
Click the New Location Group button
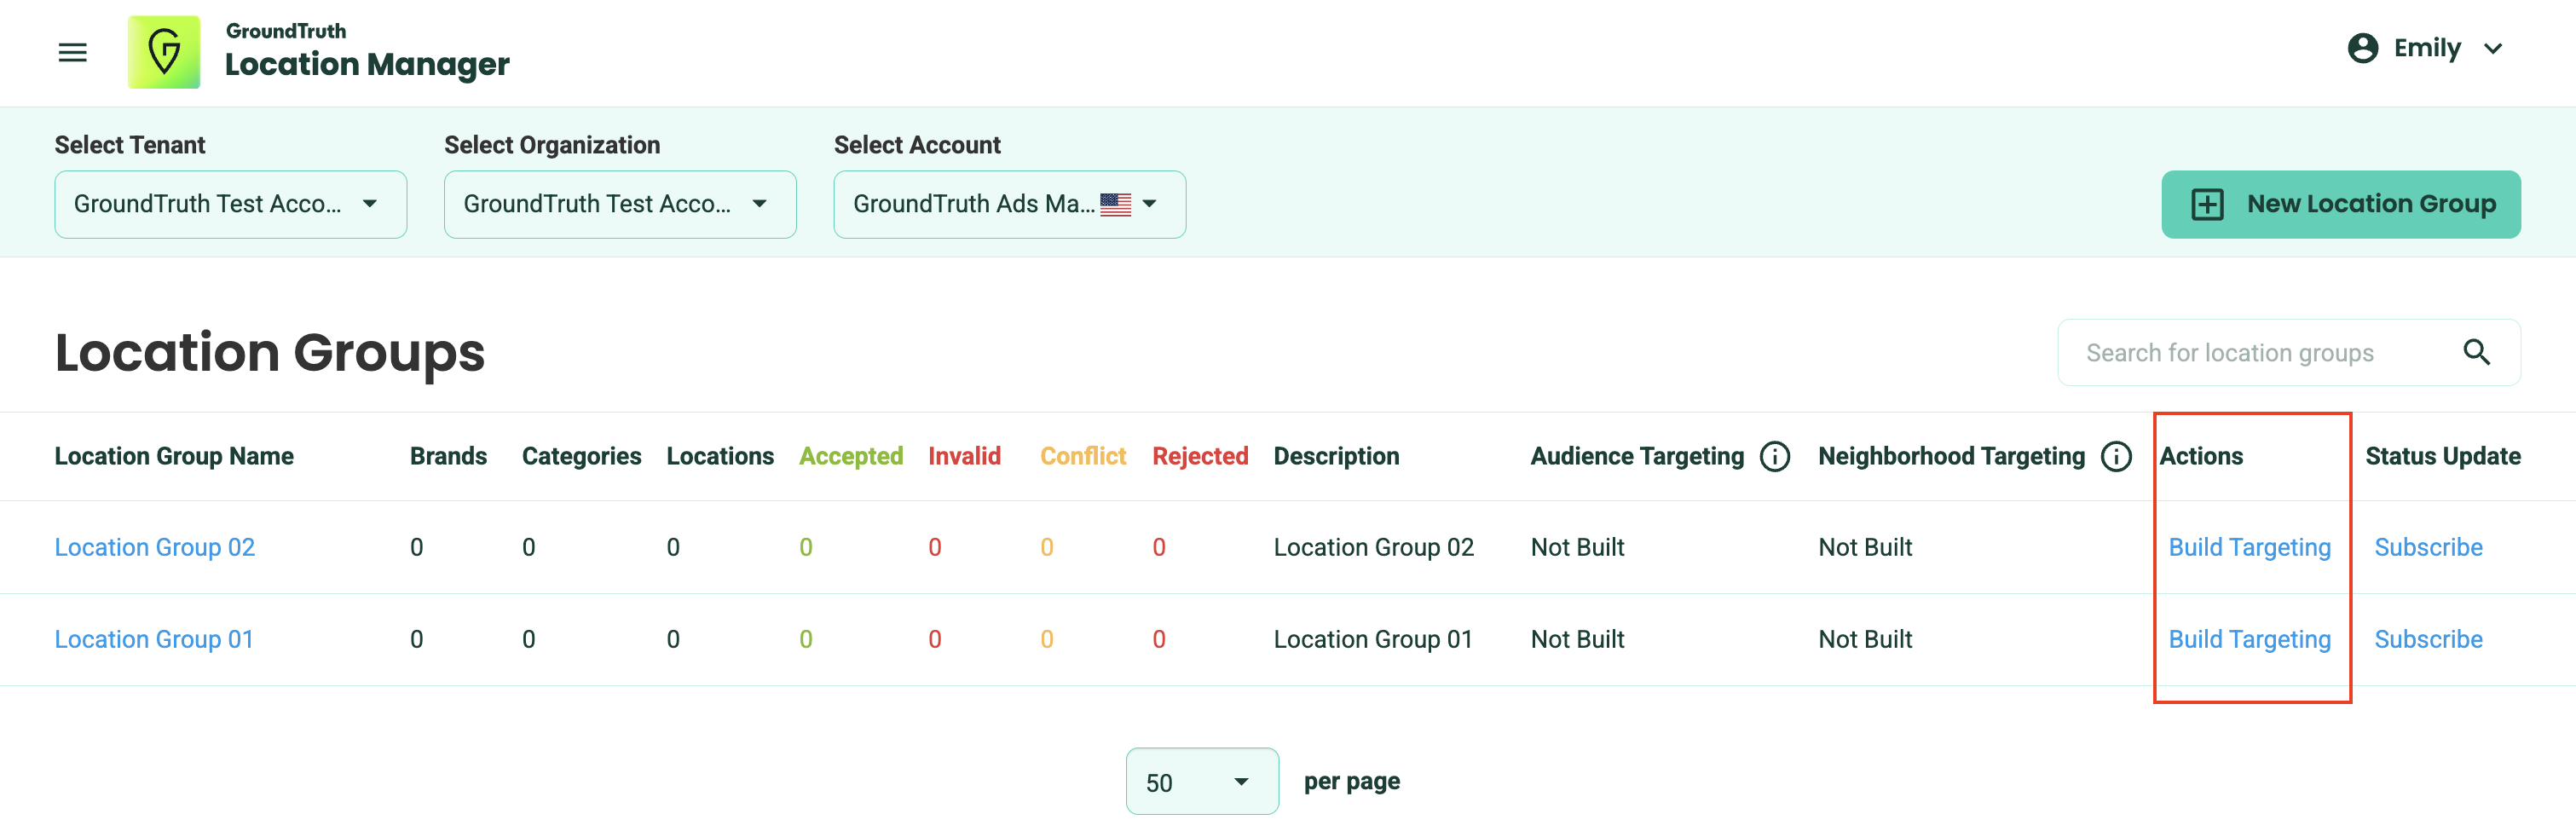[2340, 204]
